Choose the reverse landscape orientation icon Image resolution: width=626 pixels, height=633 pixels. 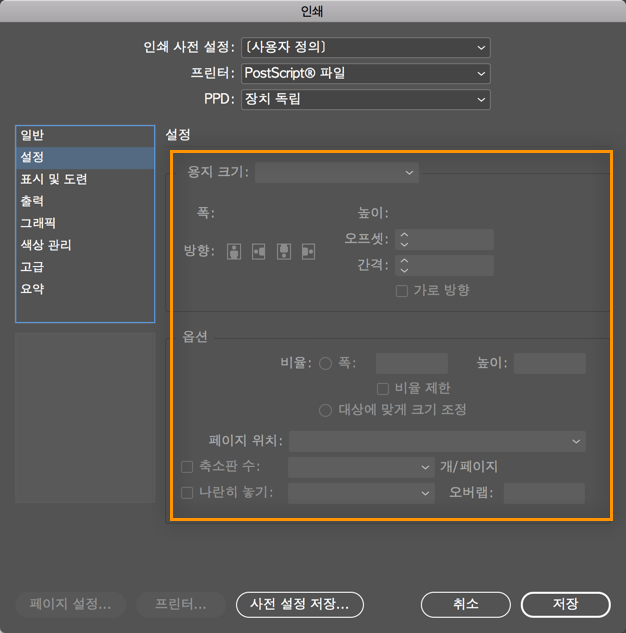click(308, 252)
